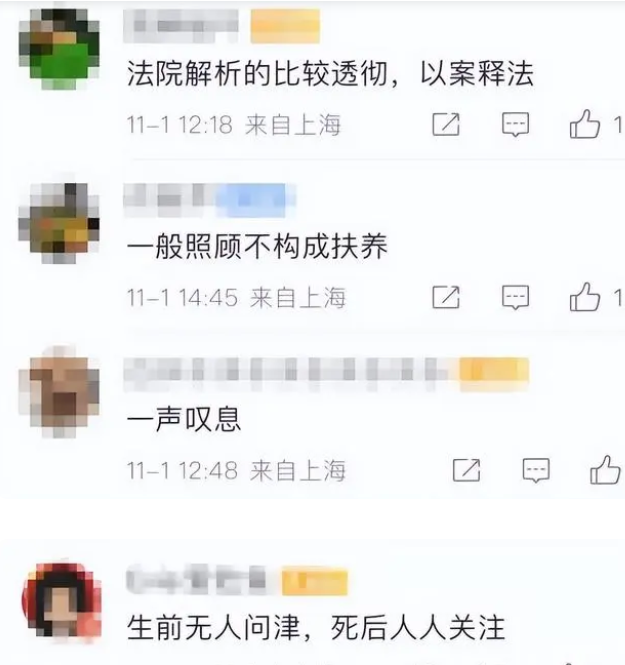Open the green pixelated avatar profile
625x665 pixels.
59,49
